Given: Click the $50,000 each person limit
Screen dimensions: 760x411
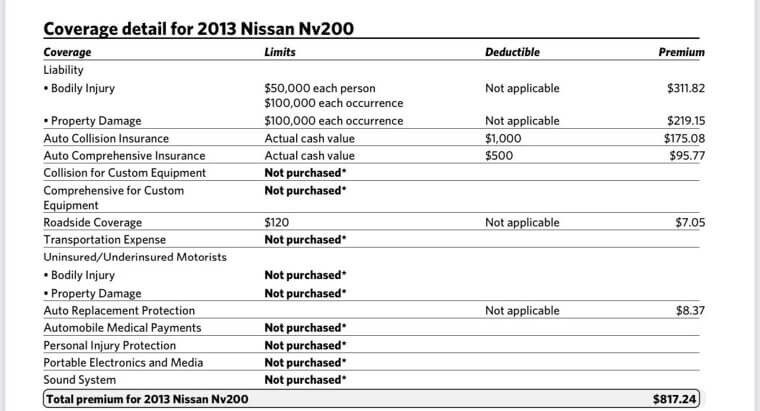Looking at the screenshot, I should pos(319,88).
